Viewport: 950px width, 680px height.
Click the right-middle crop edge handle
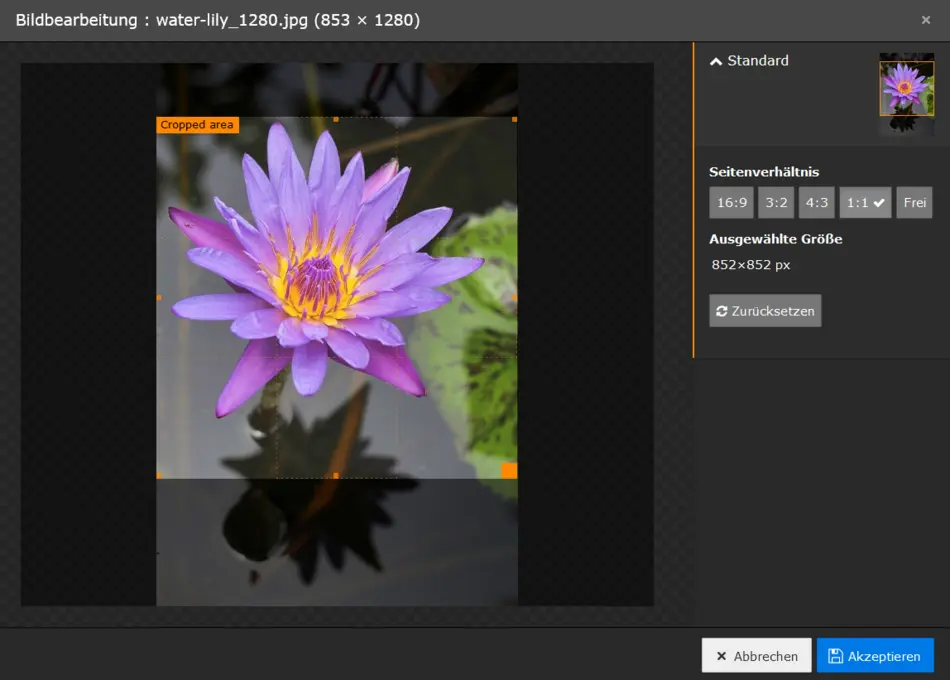[514, 297]
